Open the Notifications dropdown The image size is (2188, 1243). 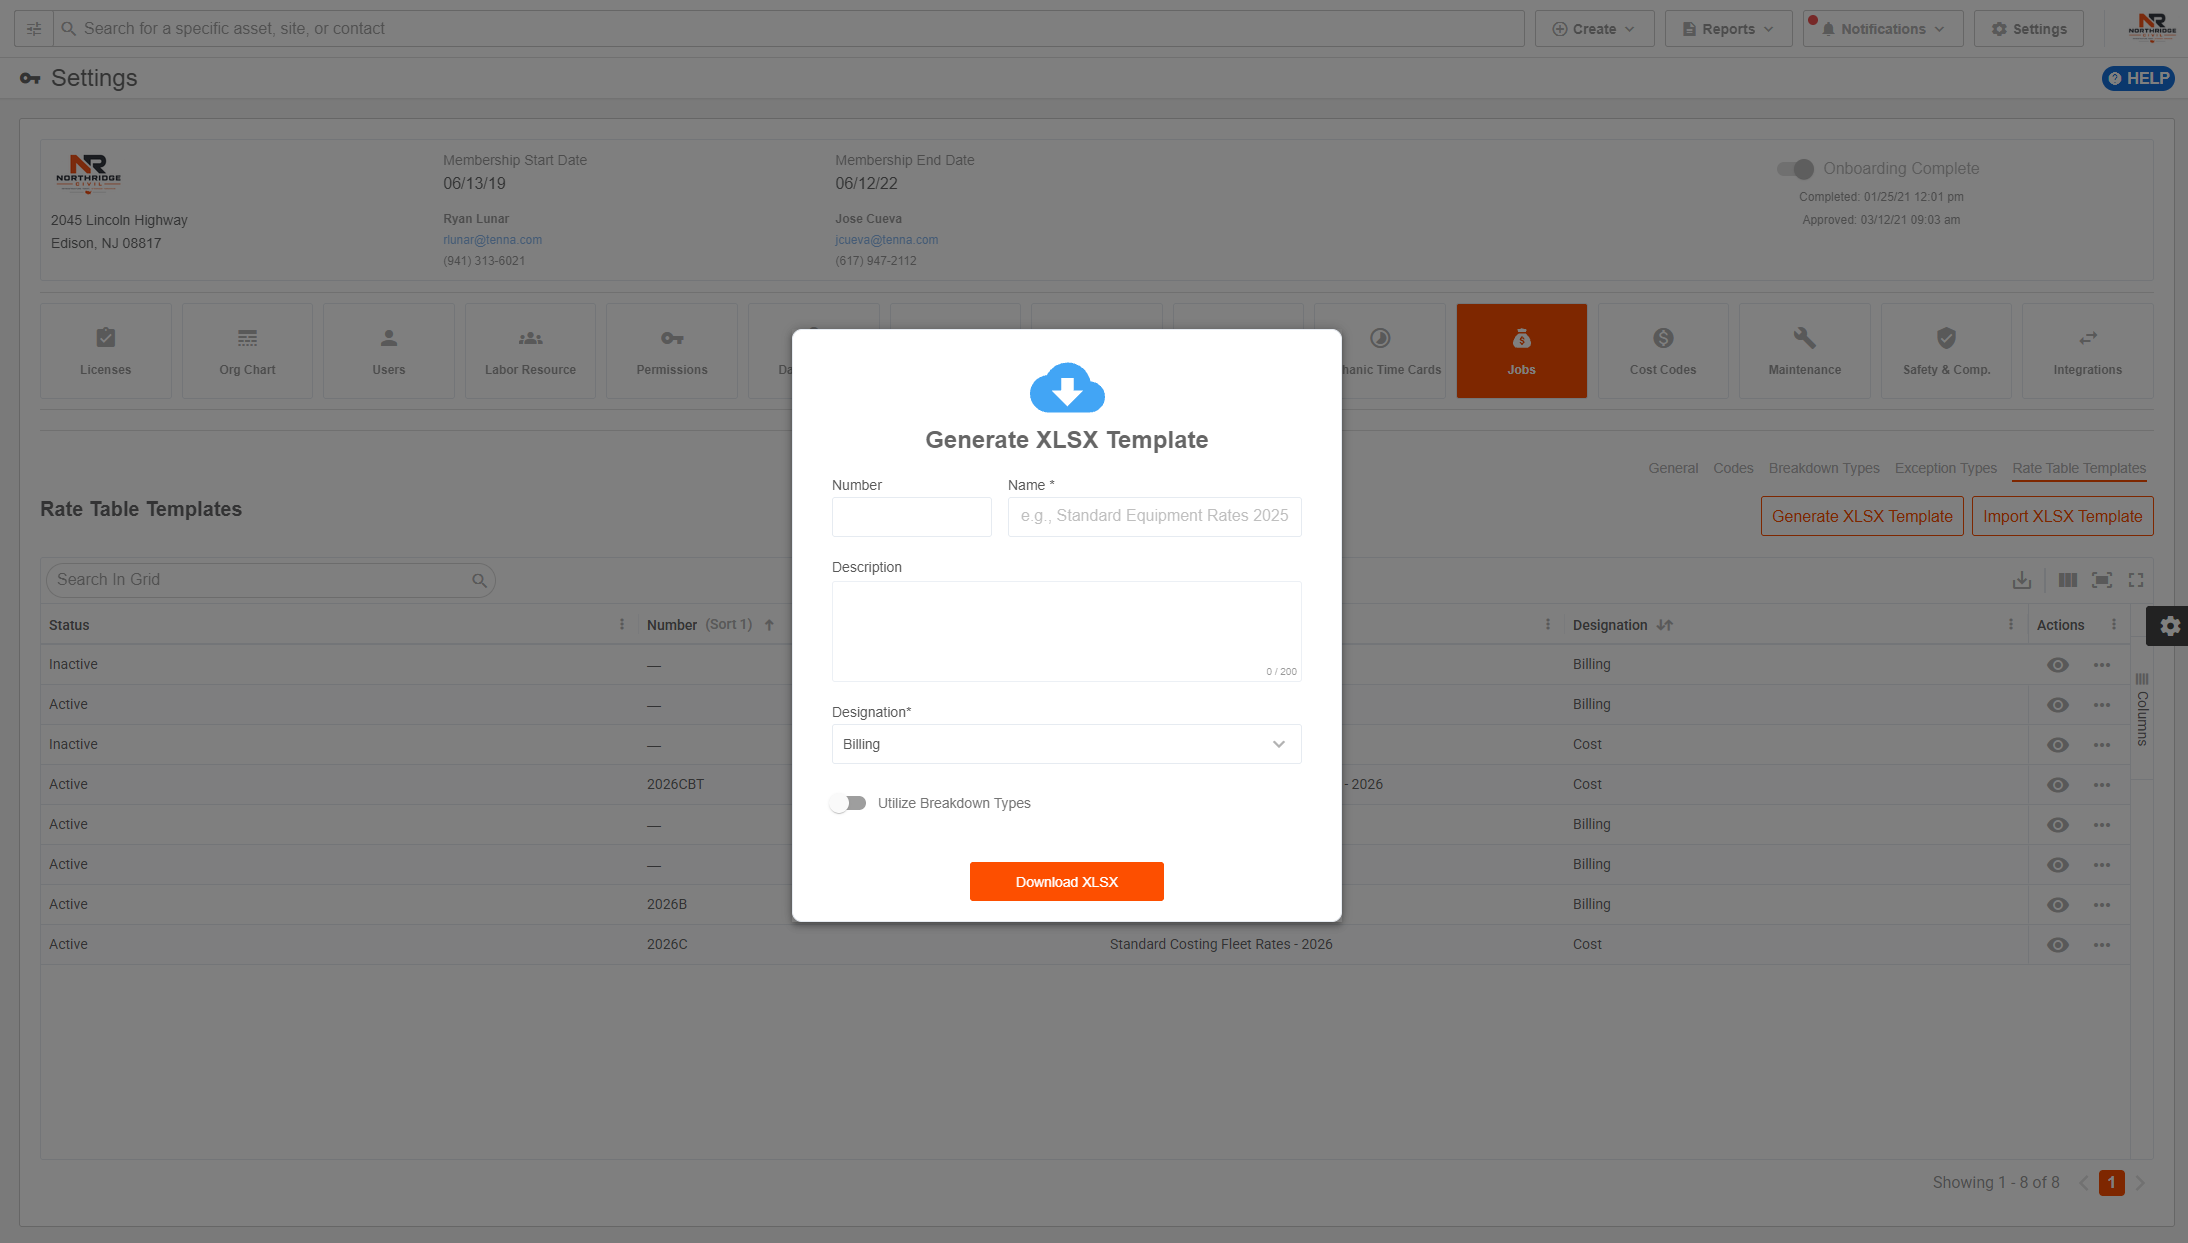[1883, 29]
